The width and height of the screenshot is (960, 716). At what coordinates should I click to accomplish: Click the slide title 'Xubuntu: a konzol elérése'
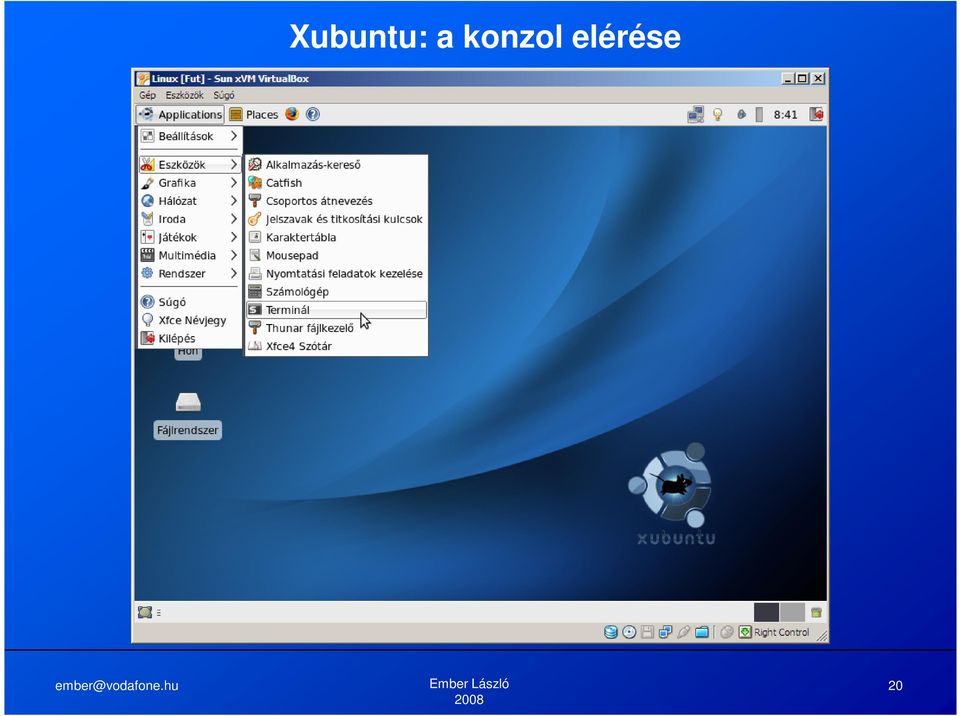point(485,36)
